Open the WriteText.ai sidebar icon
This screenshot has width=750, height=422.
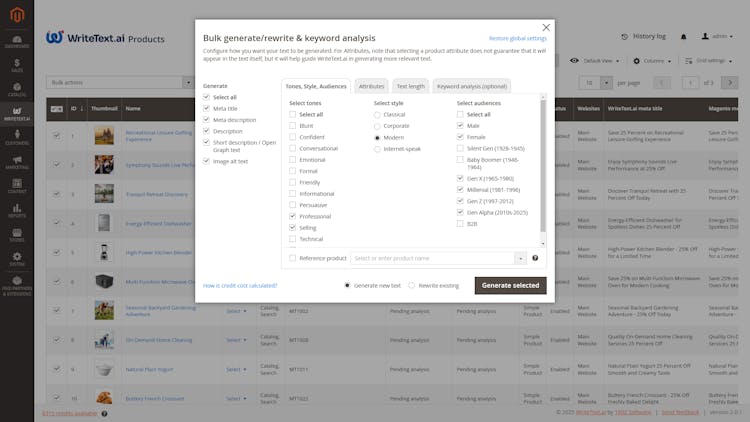click(17, 114)
